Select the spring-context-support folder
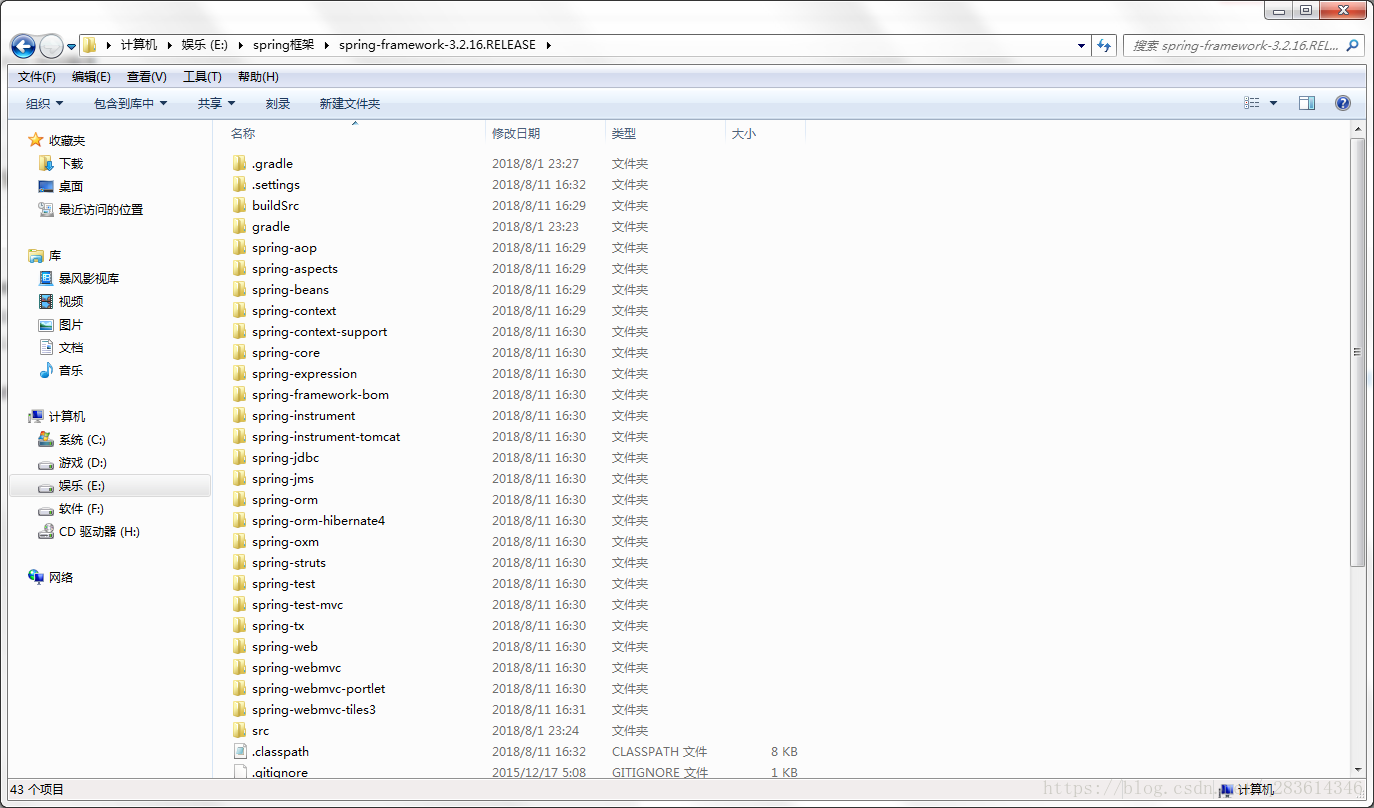Screen dimensions: 1374x808 [309, 331]
